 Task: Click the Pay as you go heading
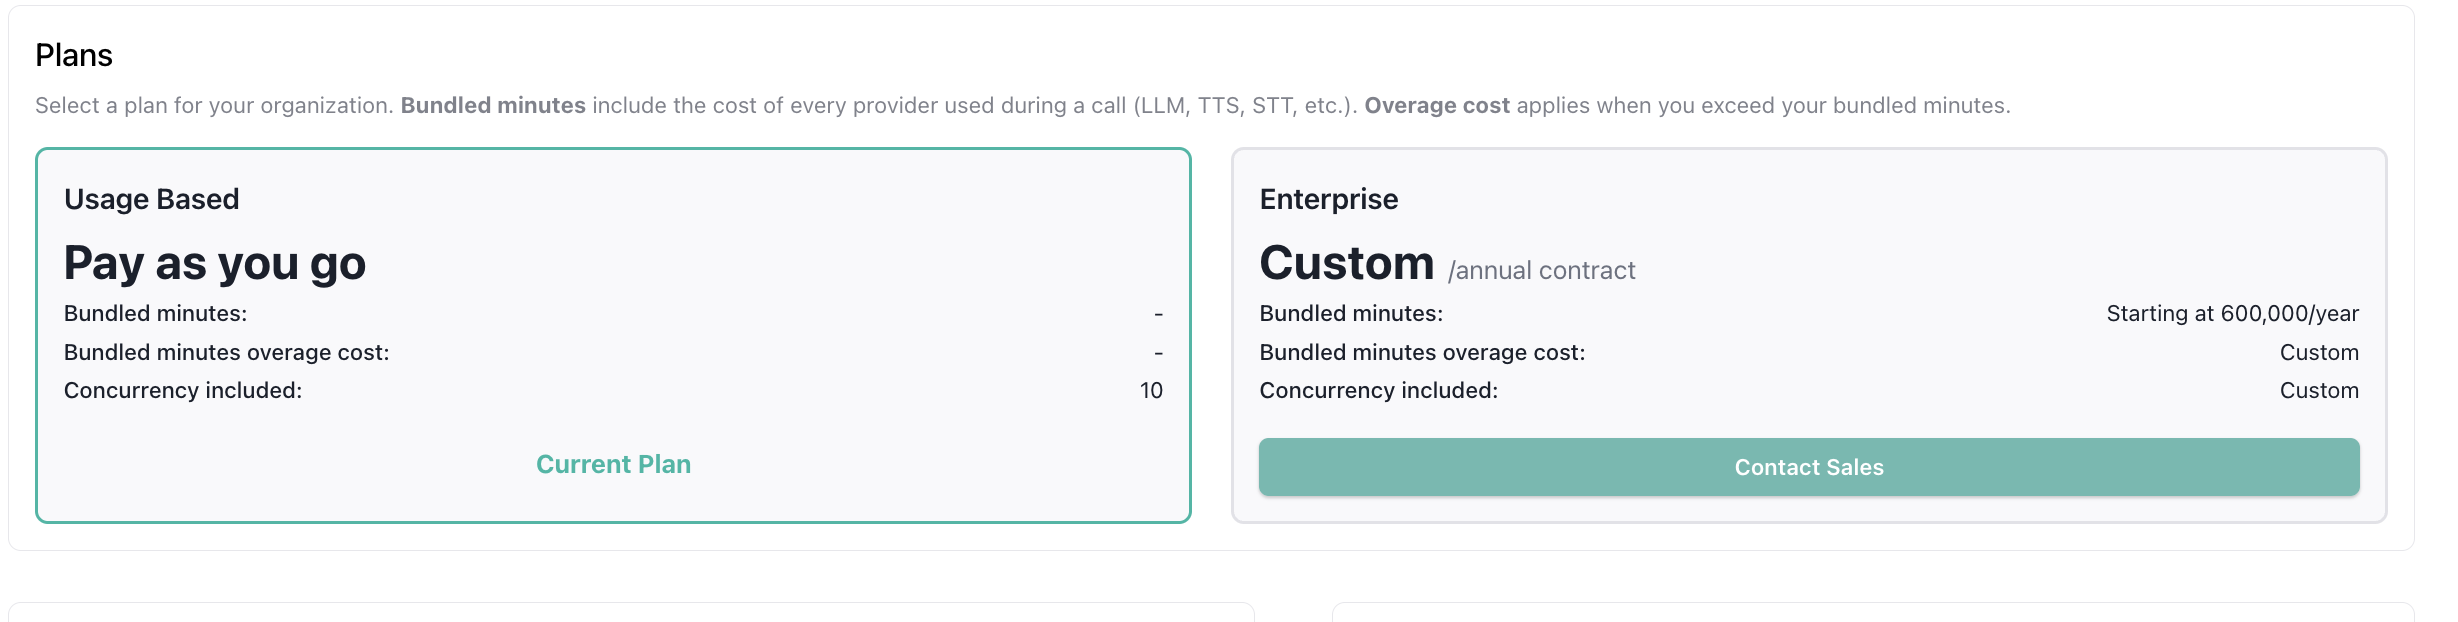click(215, 263)
